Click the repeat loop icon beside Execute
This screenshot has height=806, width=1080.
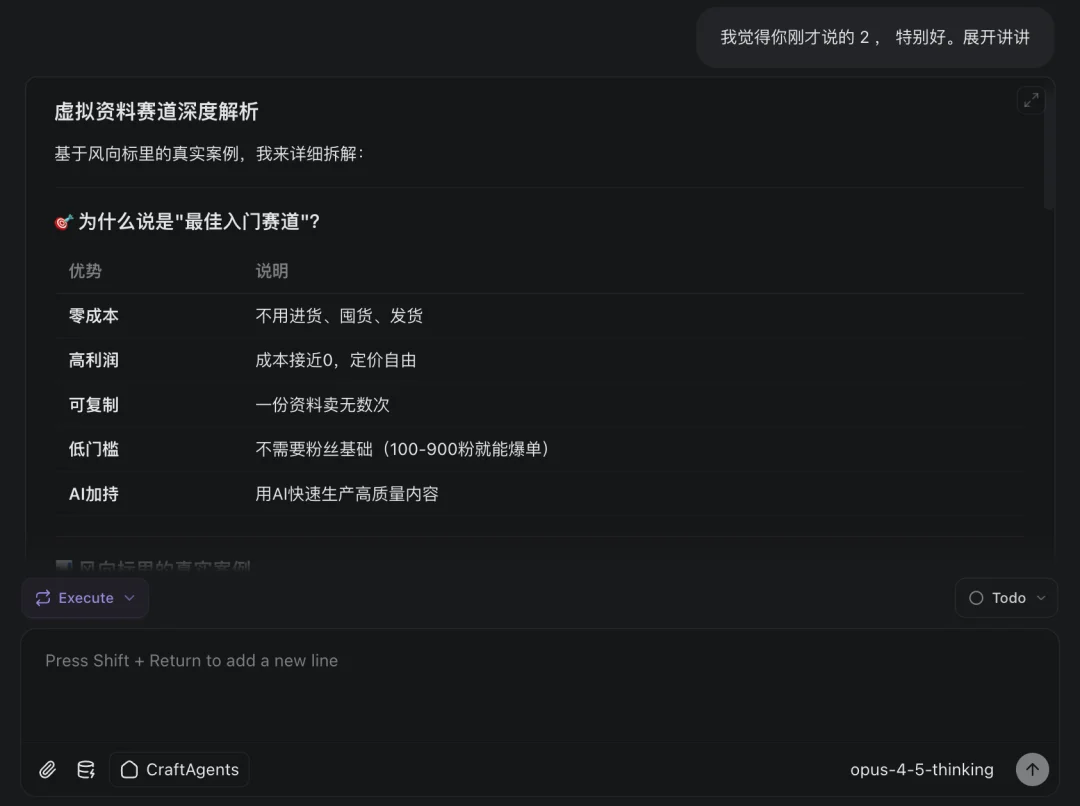42,597
